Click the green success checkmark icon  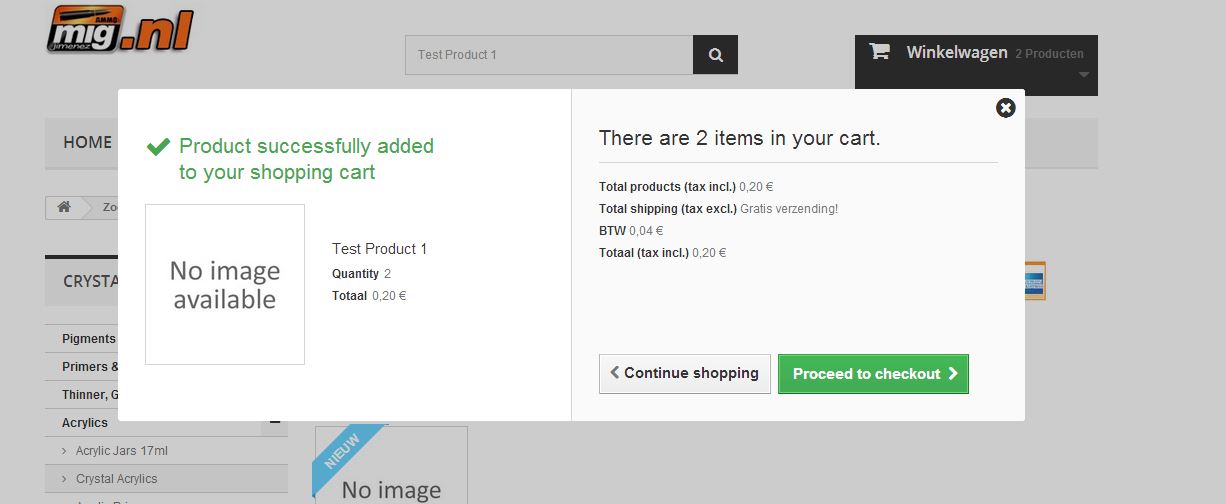(158, 147)
